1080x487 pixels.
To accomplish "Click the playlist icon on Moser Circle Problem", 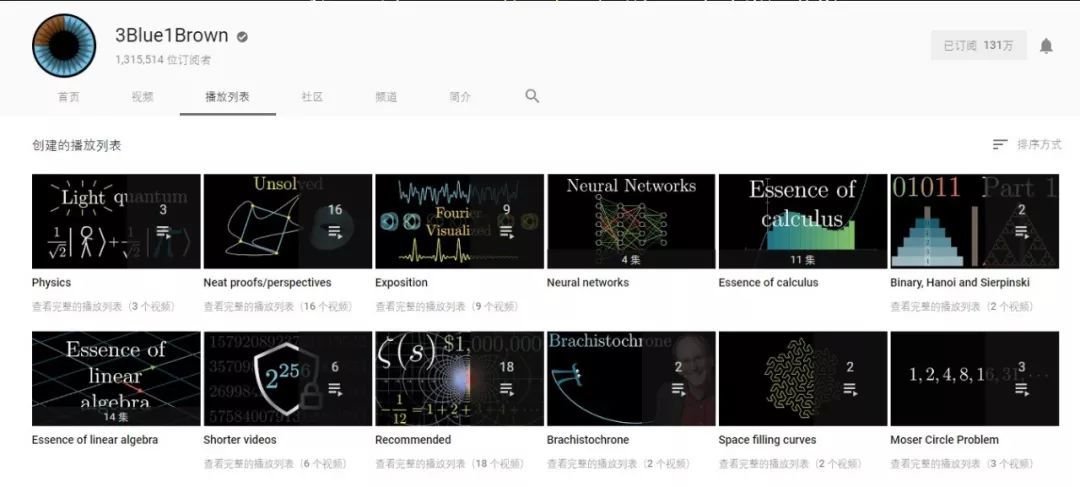I will click(x=1021, y=389).
